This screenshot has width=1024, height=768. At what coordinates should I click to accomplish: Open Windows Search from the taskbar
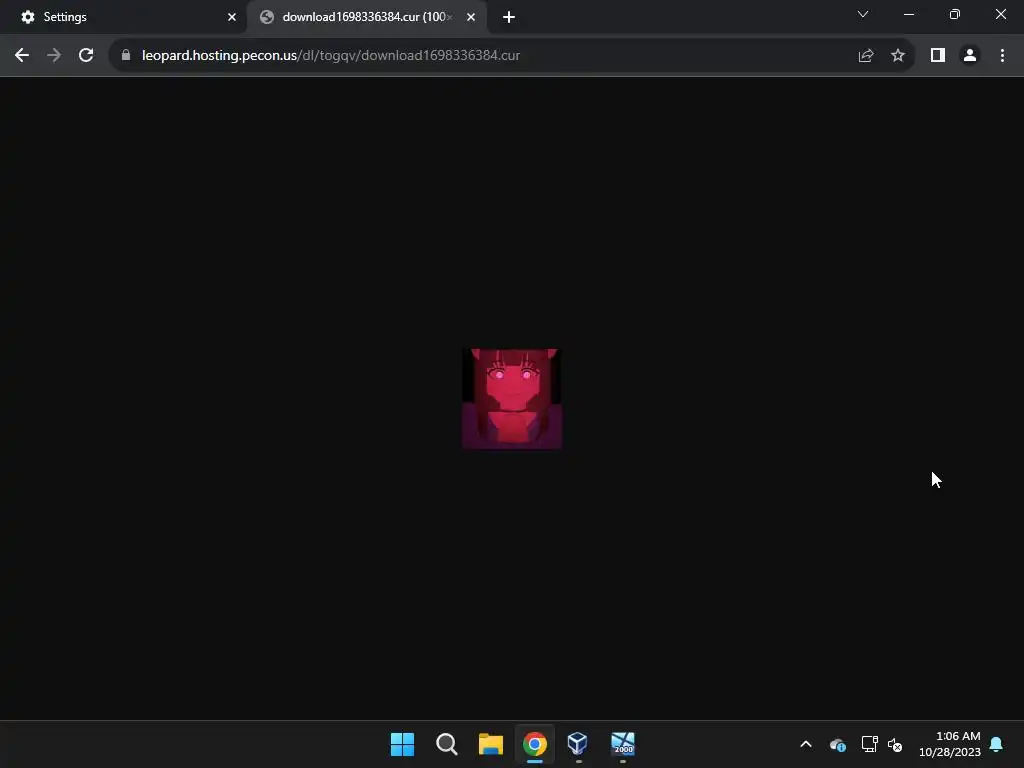[x=447, y=744]
